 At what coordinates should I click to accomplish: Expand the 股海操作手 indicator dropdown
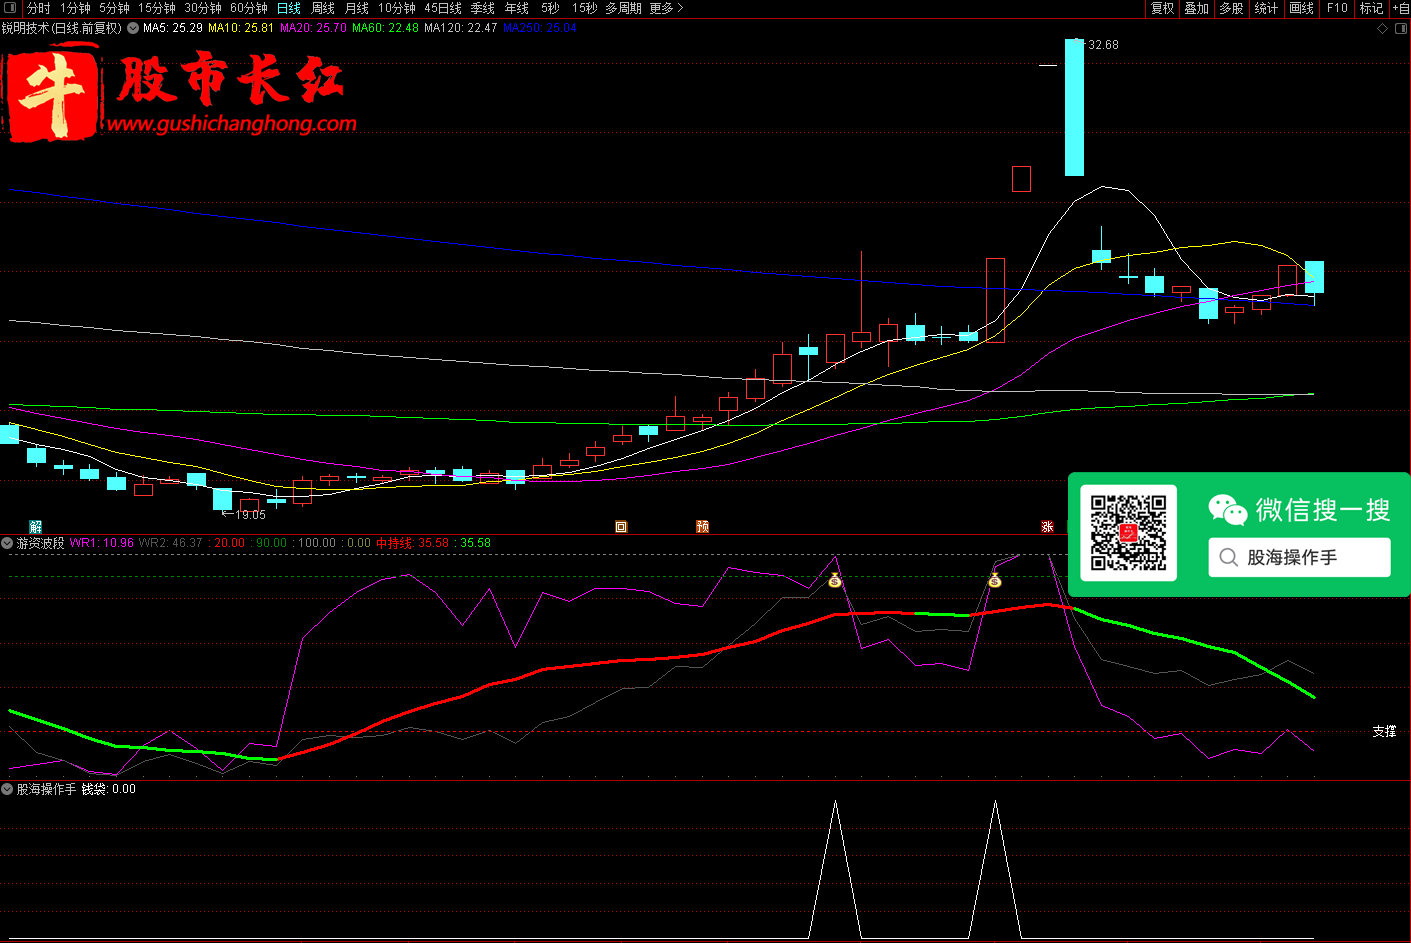[8, 789]
